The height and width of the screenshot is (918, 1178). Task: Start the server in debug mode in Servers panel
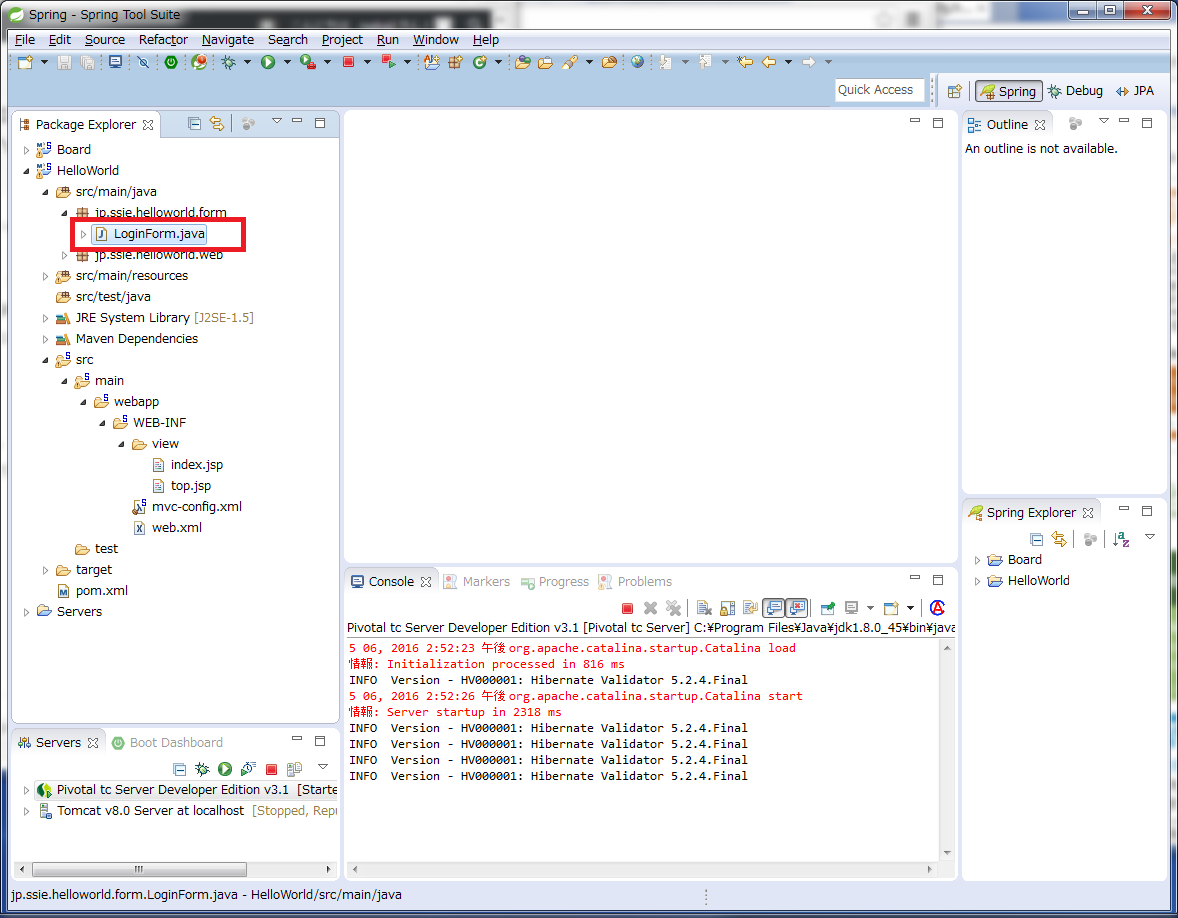pos(202,769)
